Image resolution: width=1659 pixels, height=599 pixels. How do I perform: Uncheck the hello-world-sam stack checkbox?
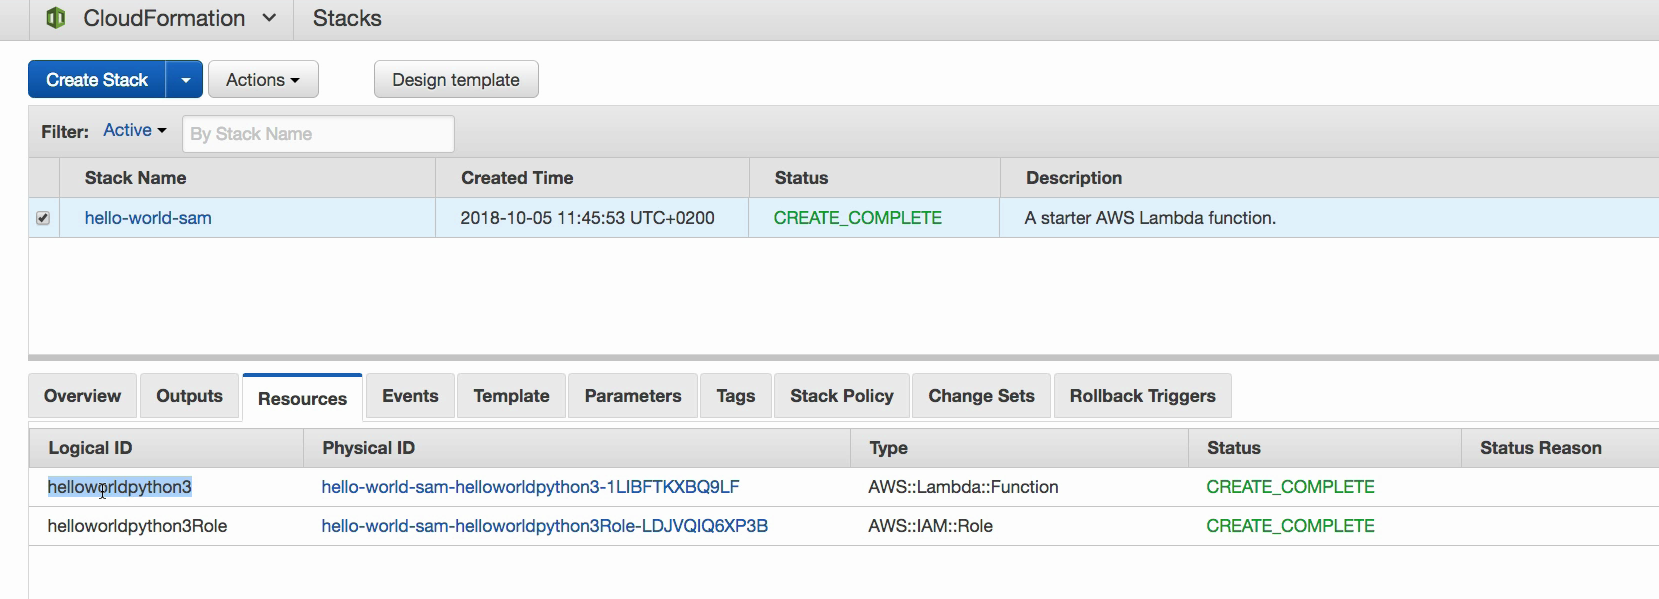[43, 218]
